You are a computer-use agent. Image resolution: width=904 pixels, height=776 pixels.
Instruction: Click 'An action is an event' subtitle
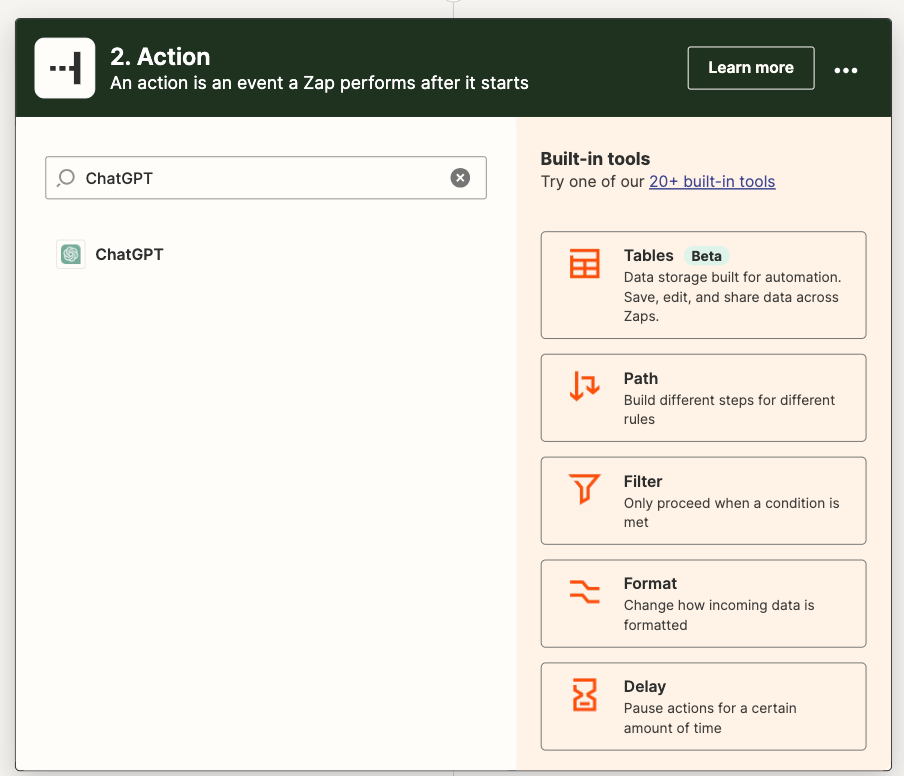319,83
